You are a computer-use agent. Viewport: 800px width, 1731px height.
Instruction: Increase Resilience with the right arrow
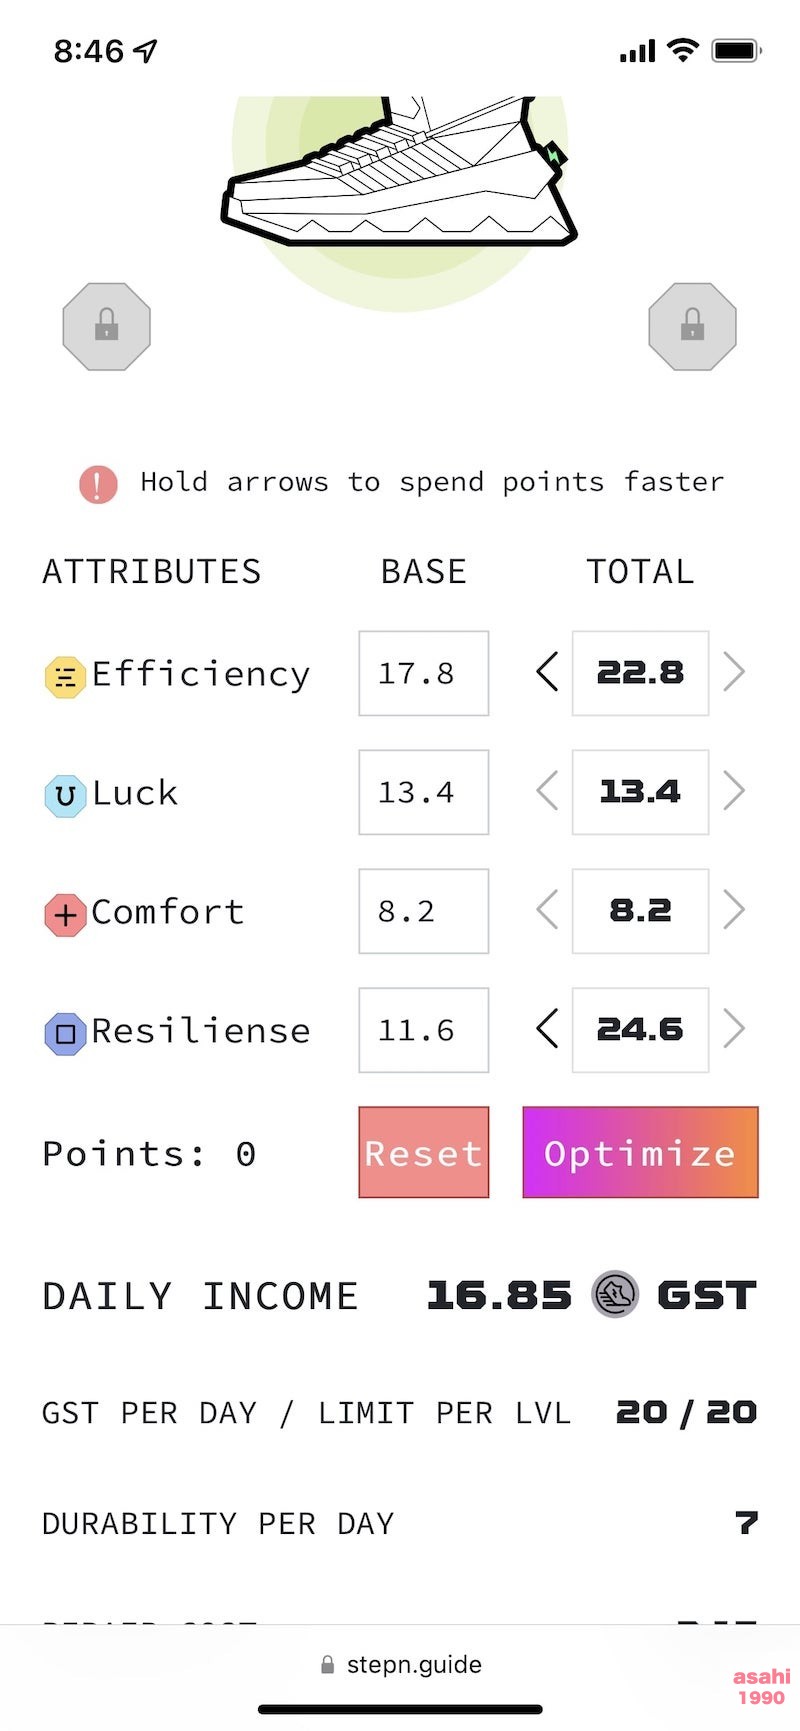(x=734, y=1029)
